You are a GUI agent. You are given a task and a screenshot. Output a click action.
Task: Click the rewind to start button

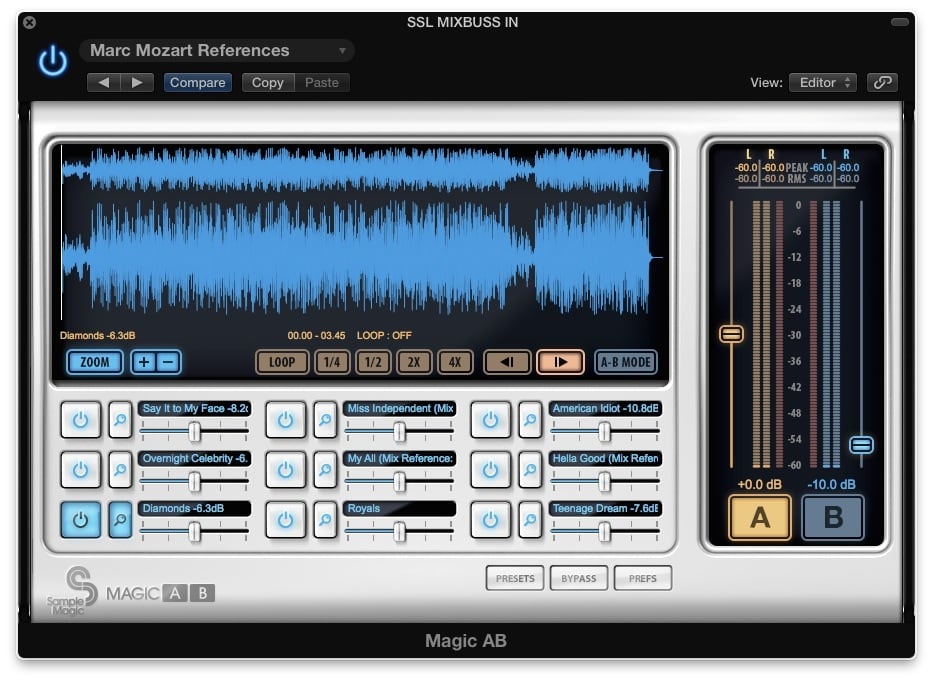pos(507,362)
